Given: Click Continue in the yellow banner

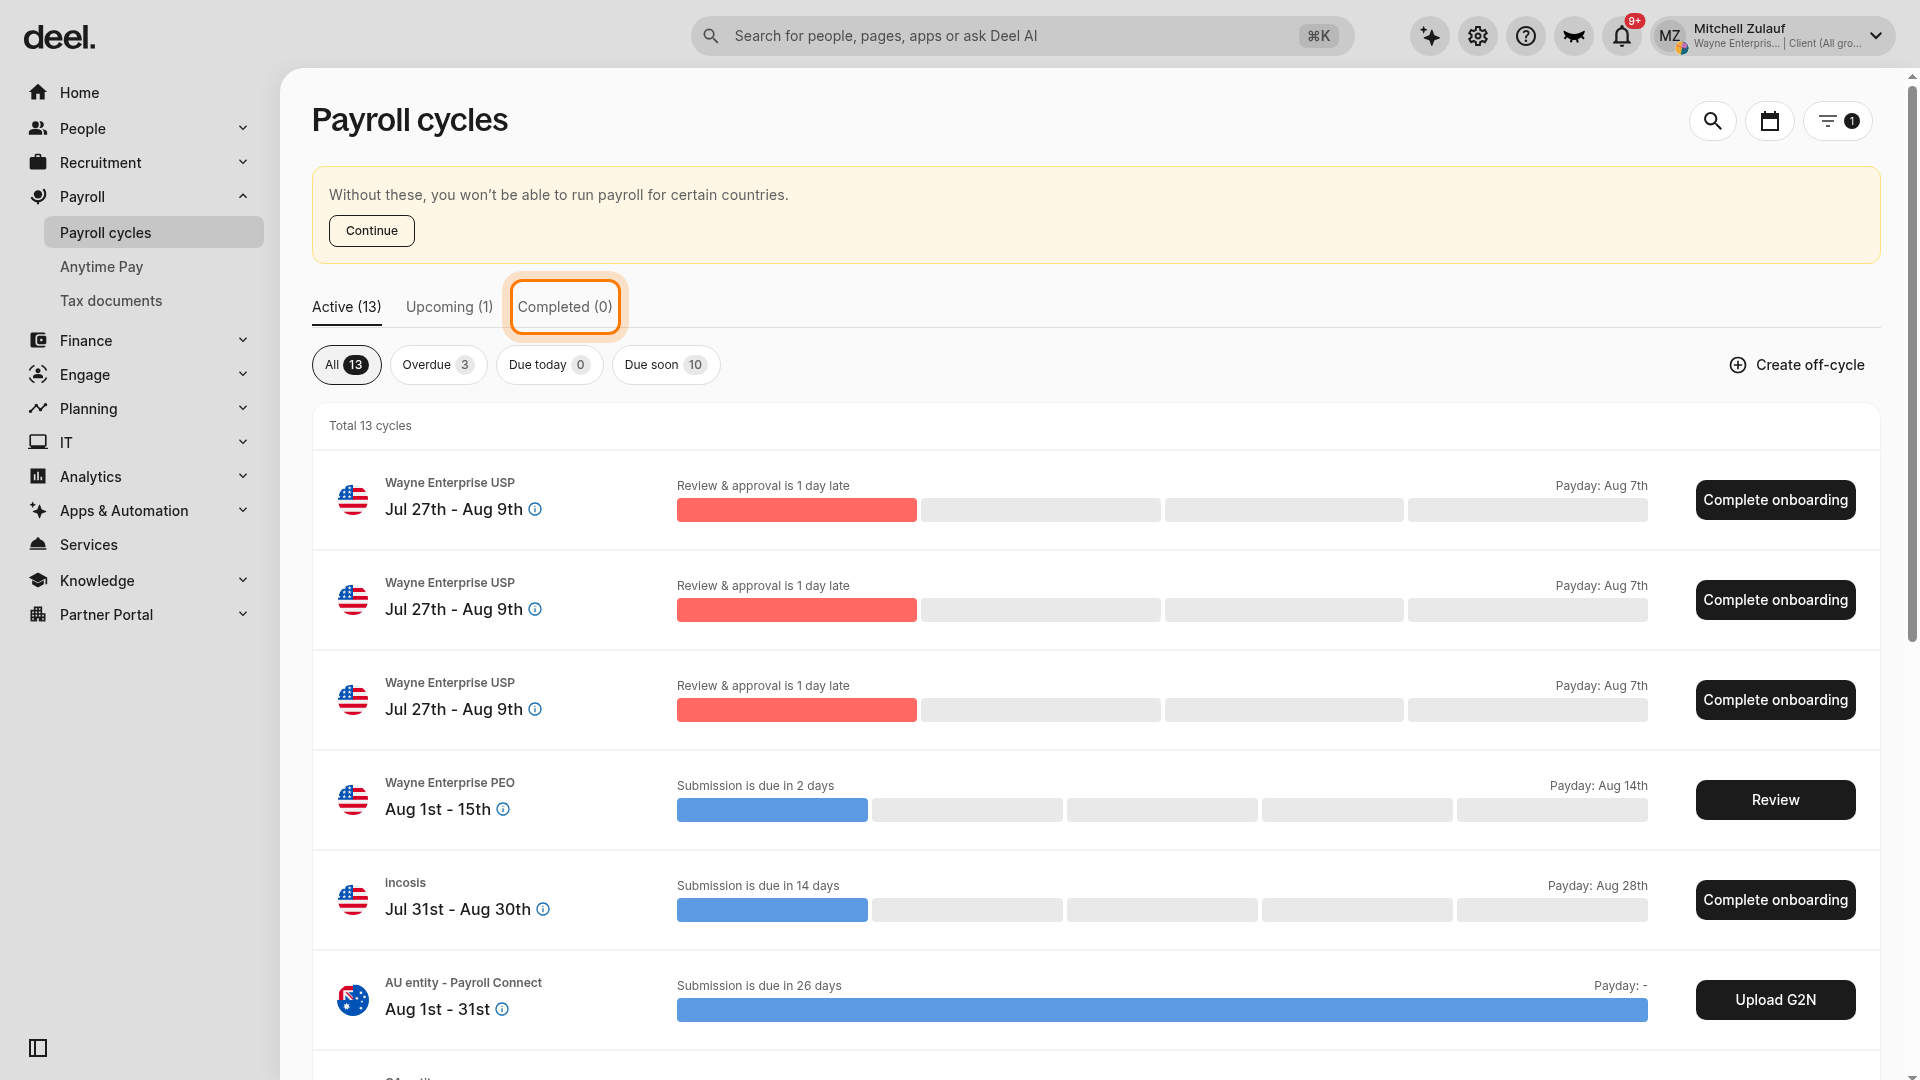Looking at the screenshot, I should [372, 231].
